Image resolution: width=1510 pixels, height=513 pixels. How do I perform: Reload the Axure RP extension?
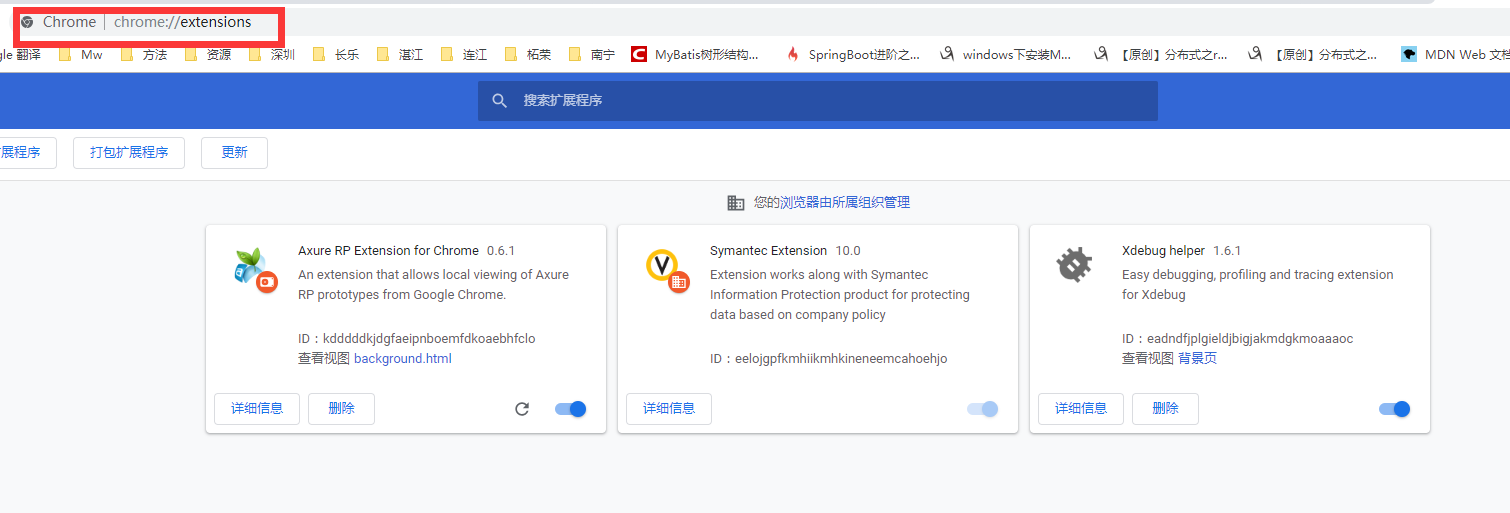pyautogui.click(x=522, y=409)
